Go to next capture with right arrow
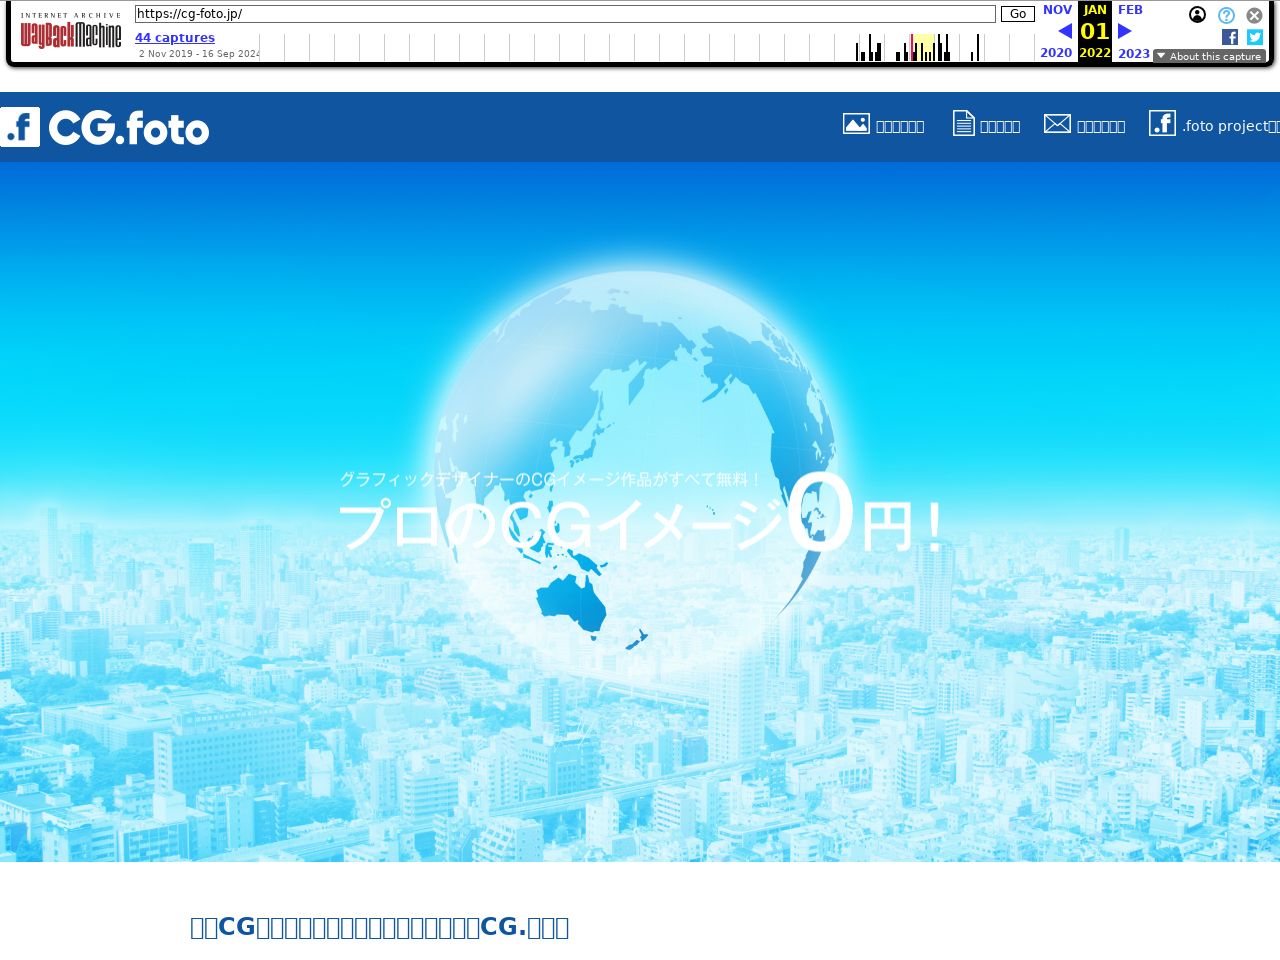 coord(1125,31)
